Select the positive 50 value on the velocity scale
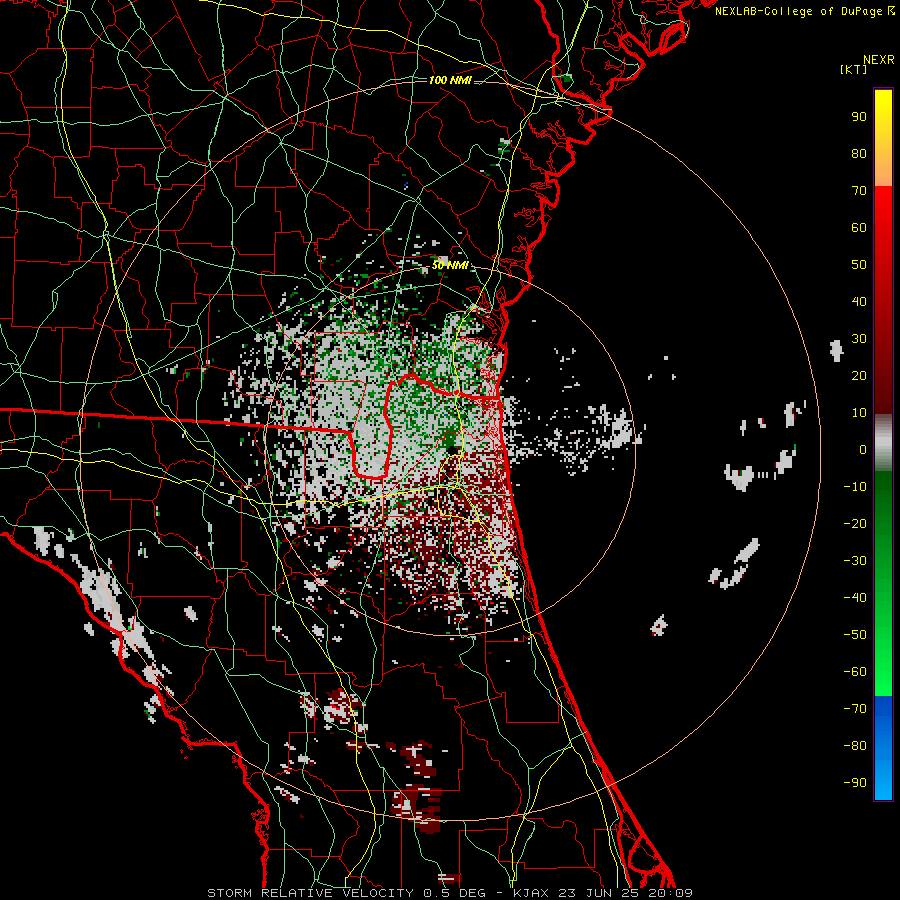Image resolution: width=900 pixels, height=900 pixels. point(859,265)
